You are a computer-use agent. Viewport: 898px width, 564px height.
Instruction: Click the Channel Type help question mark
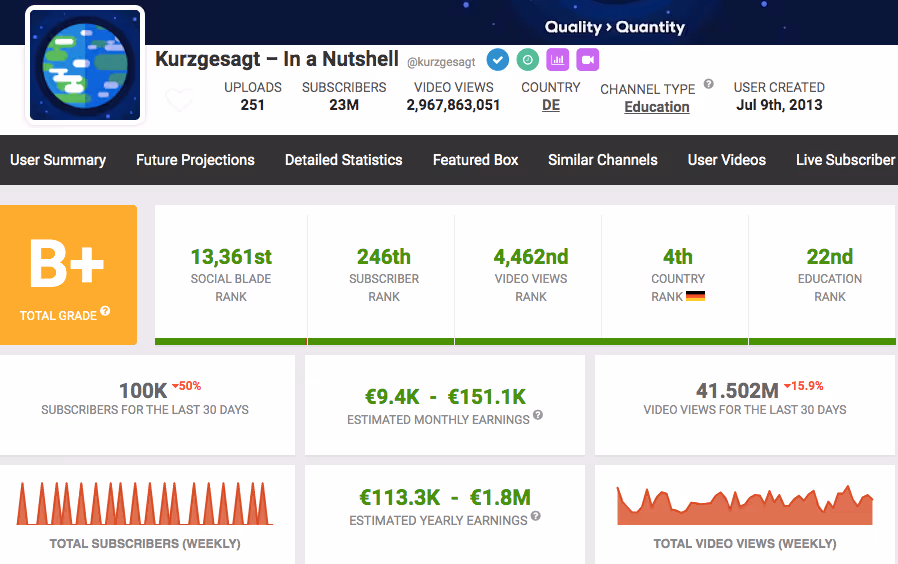[x=708, y=84]
